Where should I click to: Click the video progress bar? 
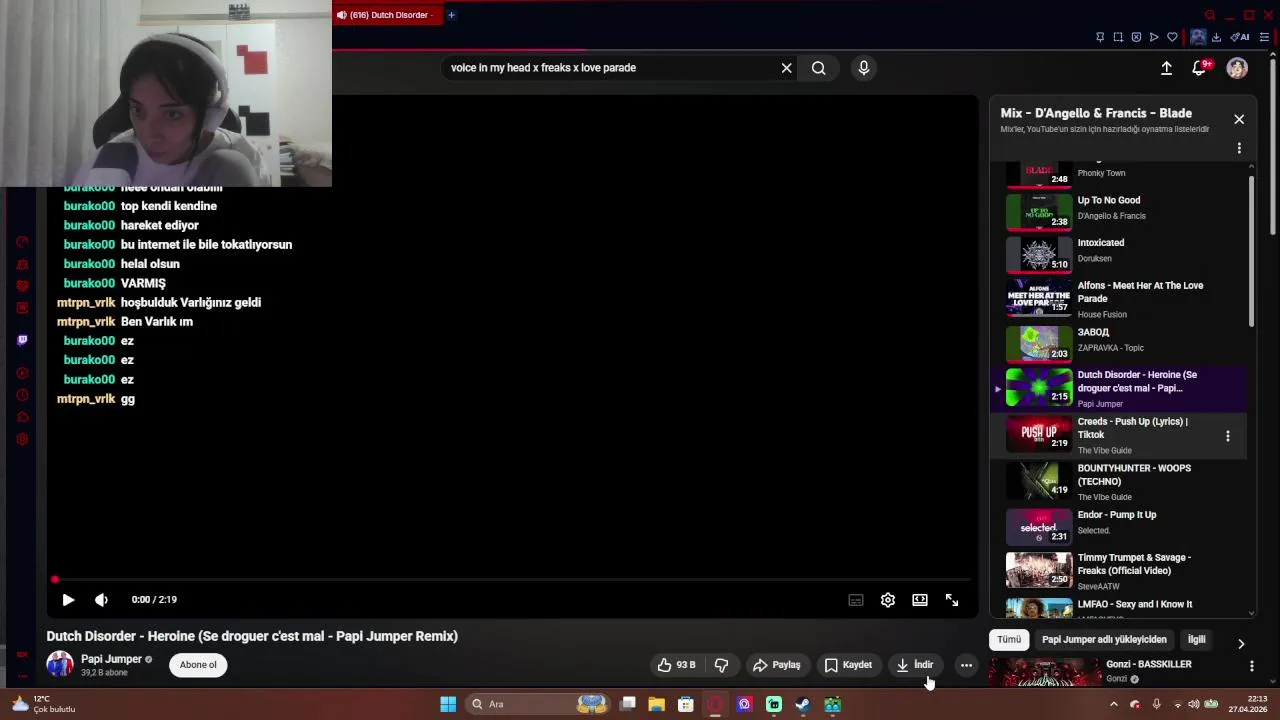(512, 579)
